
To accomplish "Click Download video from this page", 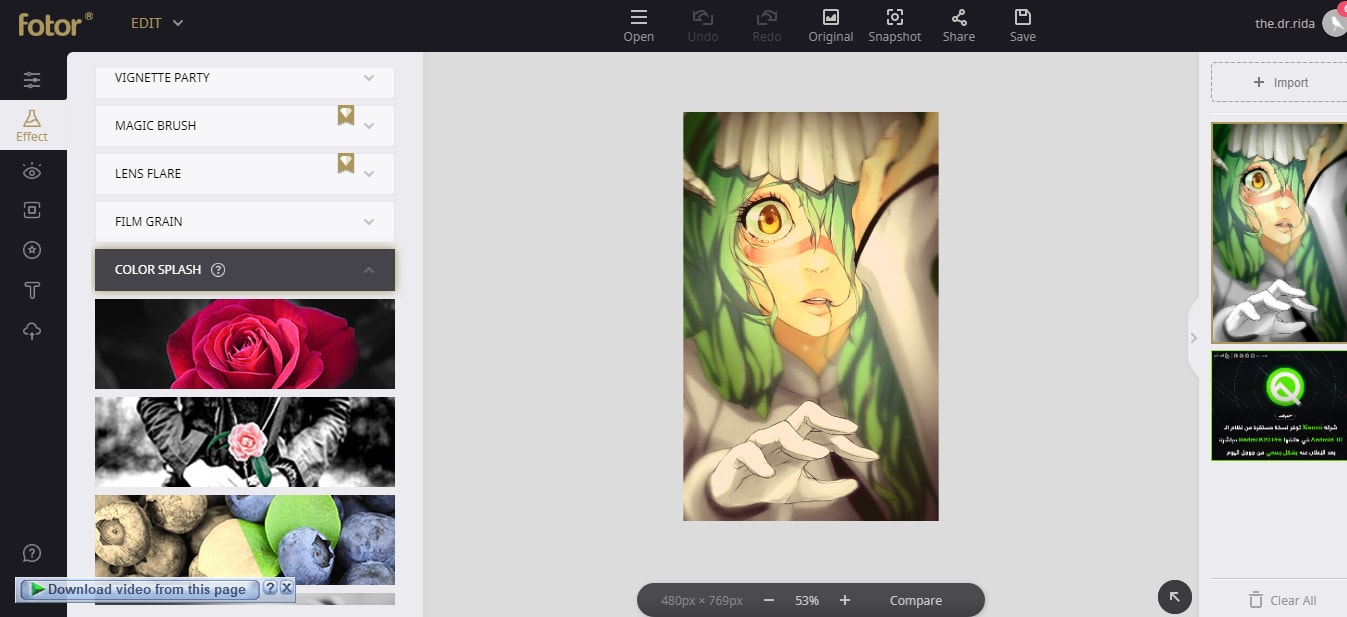I will [138, 589].
